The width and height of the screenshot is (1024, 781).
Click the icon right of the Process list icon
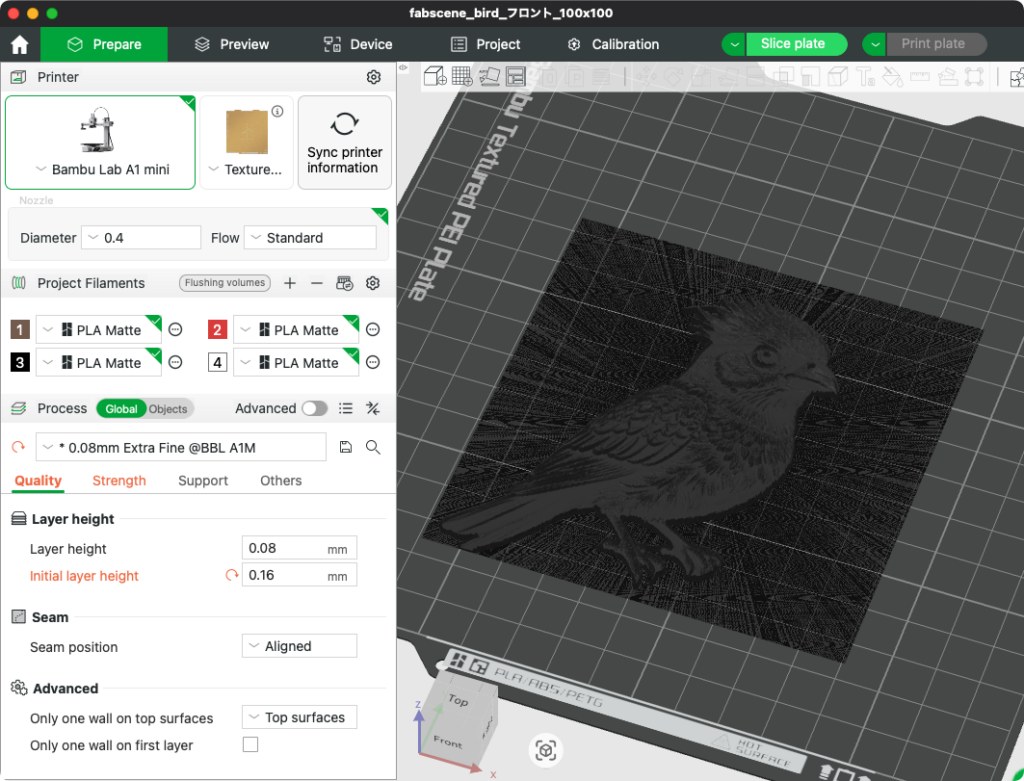click(x=373, y=408)
